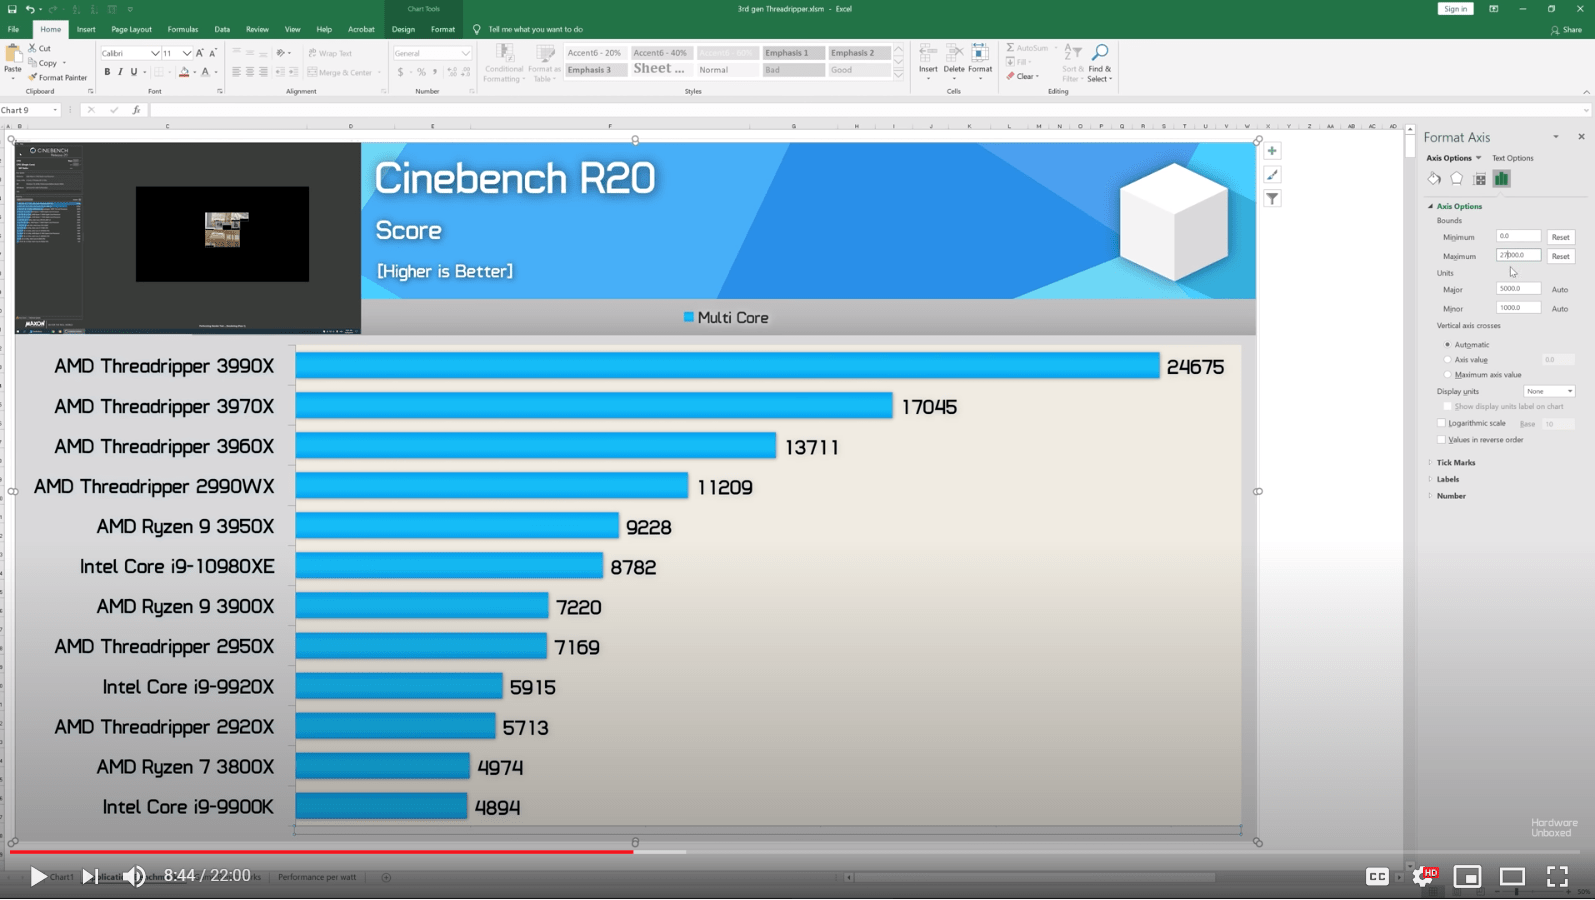Image resolution: width=1595 pixels, height=900 pixels.
Task: Open the Paste button
Action: [x=12, y=60]
